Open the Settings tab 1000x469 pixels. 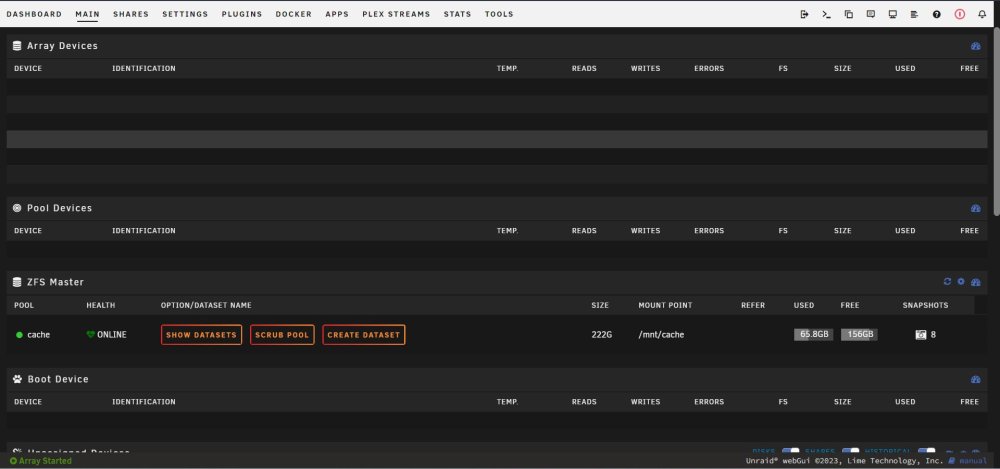click(x=185, y=14)
